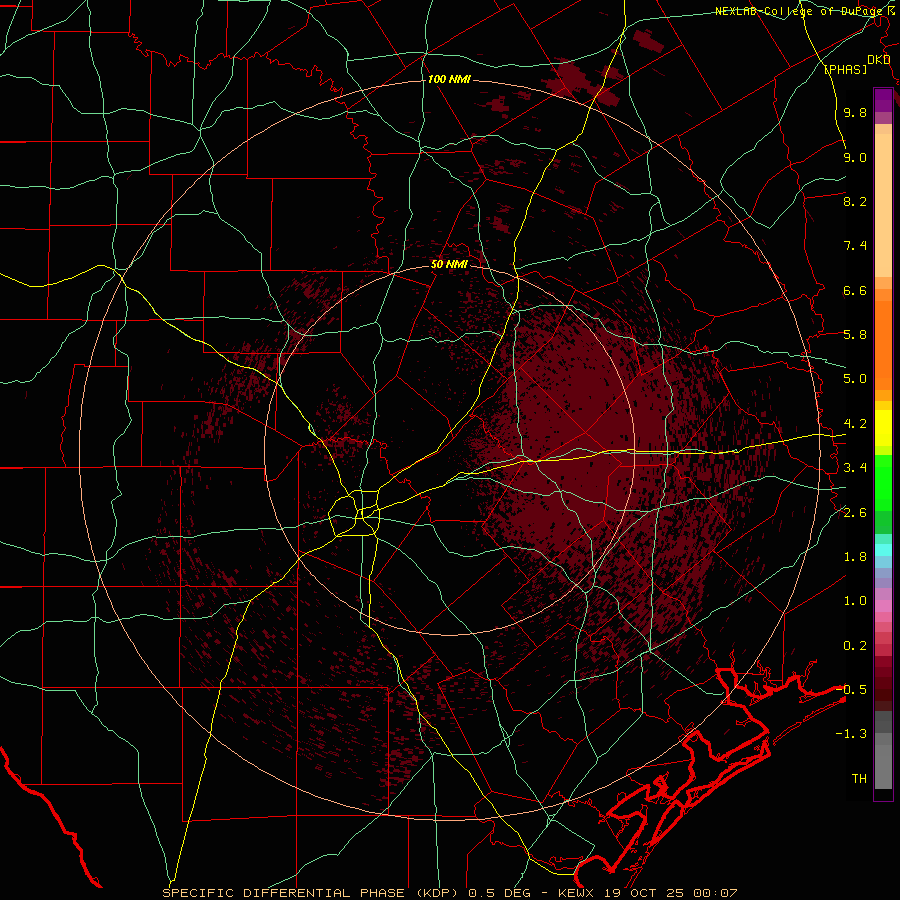
Task: Click the -1.3 scale value
Action: tap(851, 734)
